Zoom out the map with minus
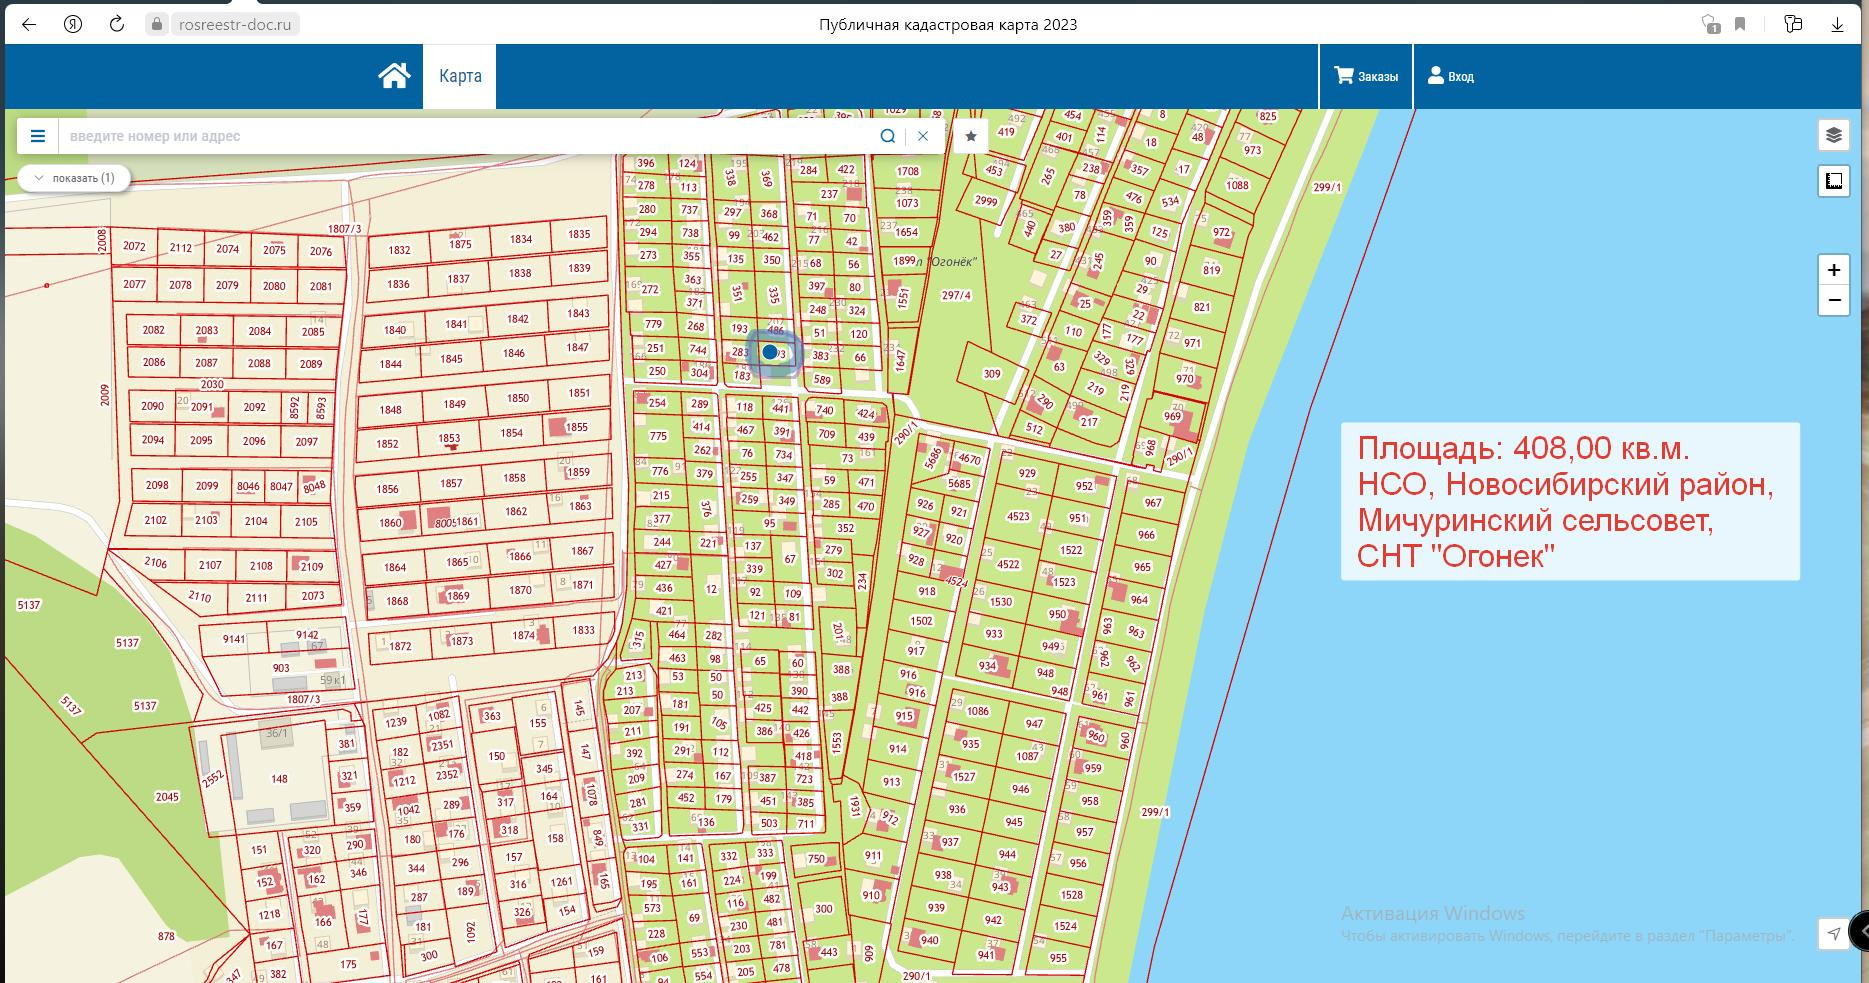The width and height of the screenshot is (1869, 983). tap(1833, 300)
